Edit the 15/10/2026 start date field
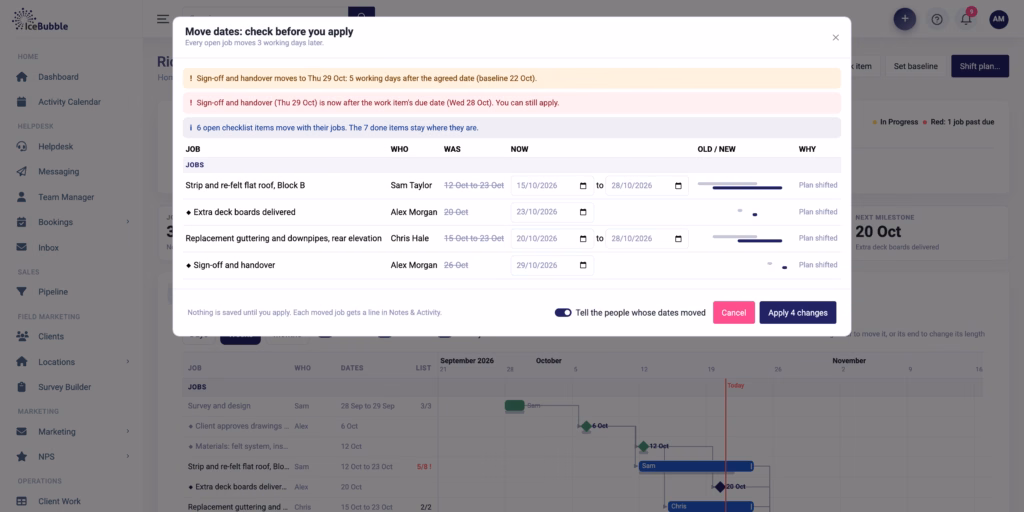The height and width of the screenshot is (512, 1024). [x=552, y=185]
